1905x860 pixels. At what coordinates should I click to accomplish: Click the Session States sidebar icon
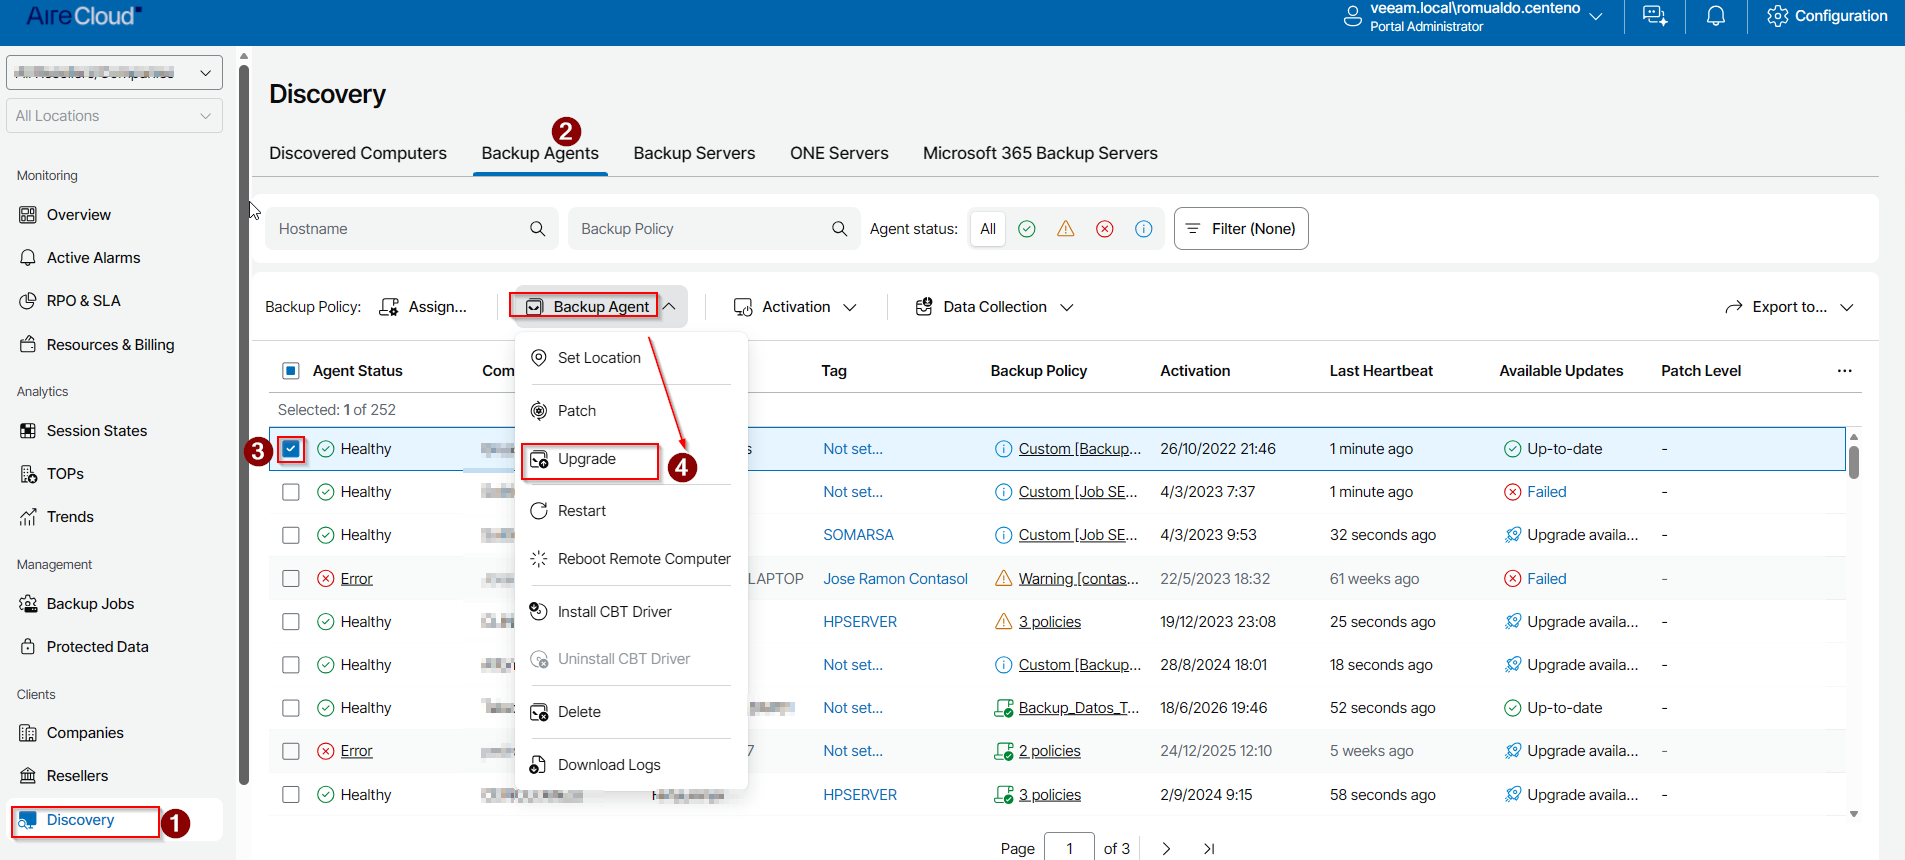tap(28, 431)
